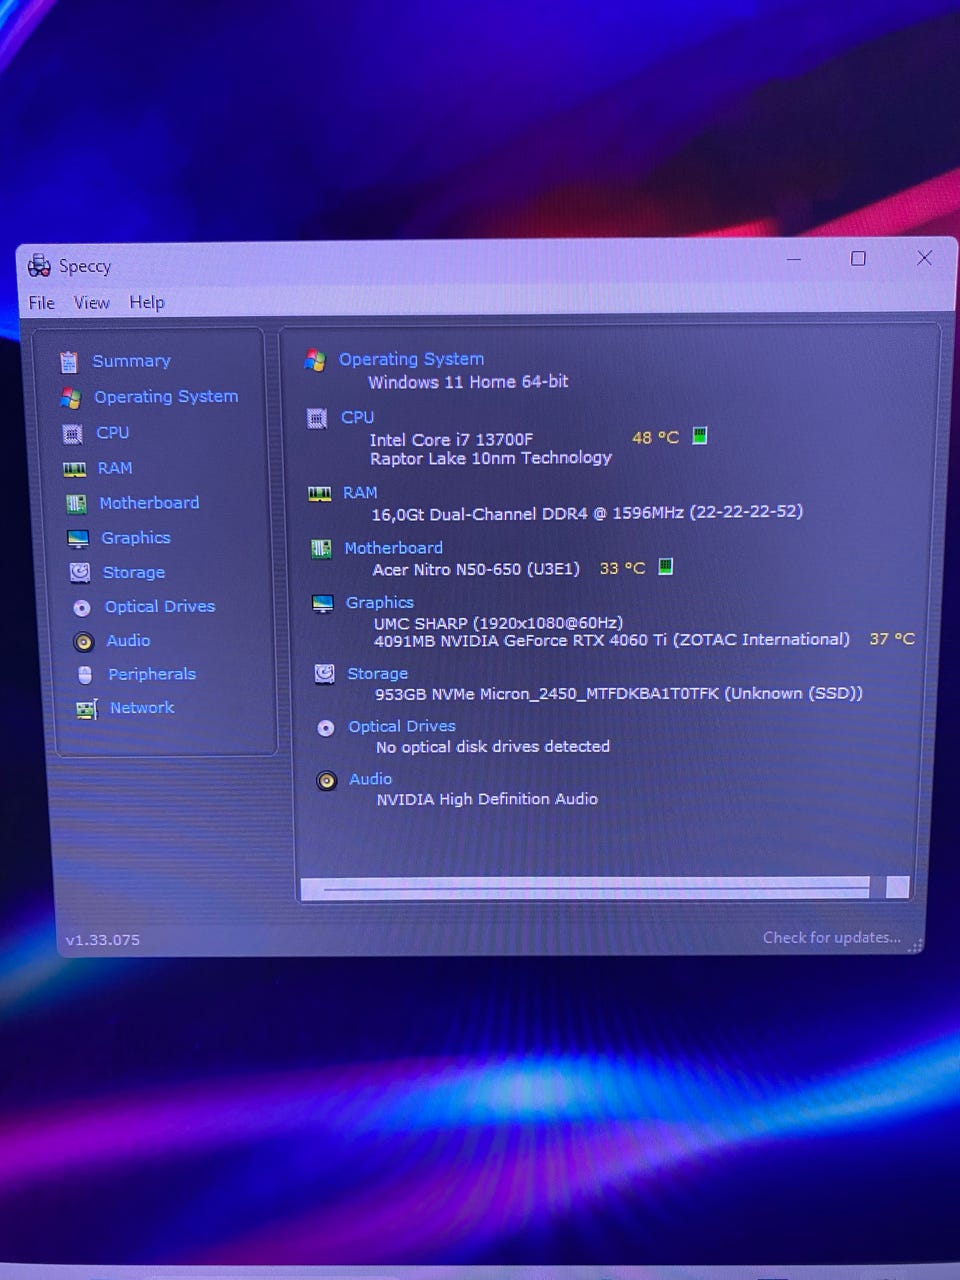Click the Graphics heading link in summary pane
Viewport: 960px width, 1280px height.
coord(380,602)
